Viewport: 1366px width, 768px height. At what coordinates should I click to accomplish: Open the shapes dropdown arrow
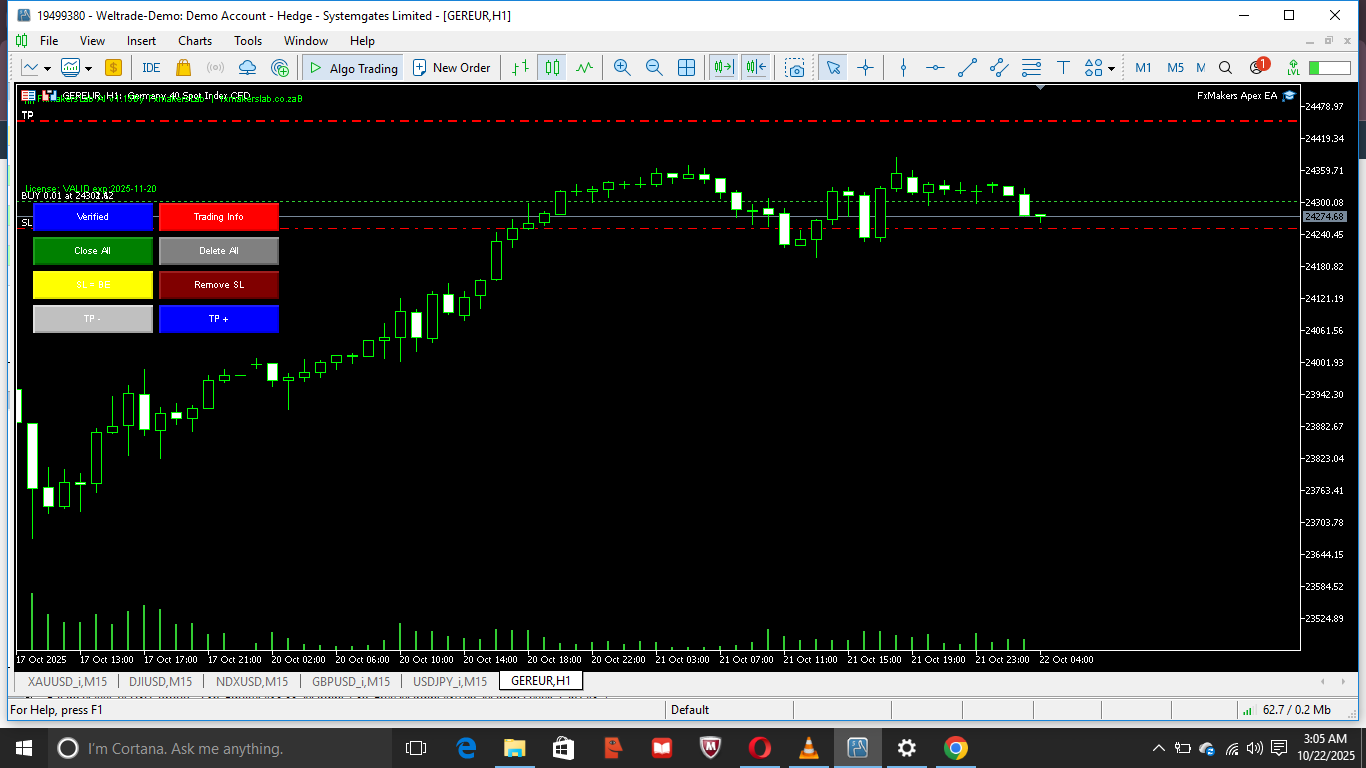coord(1112,67)
